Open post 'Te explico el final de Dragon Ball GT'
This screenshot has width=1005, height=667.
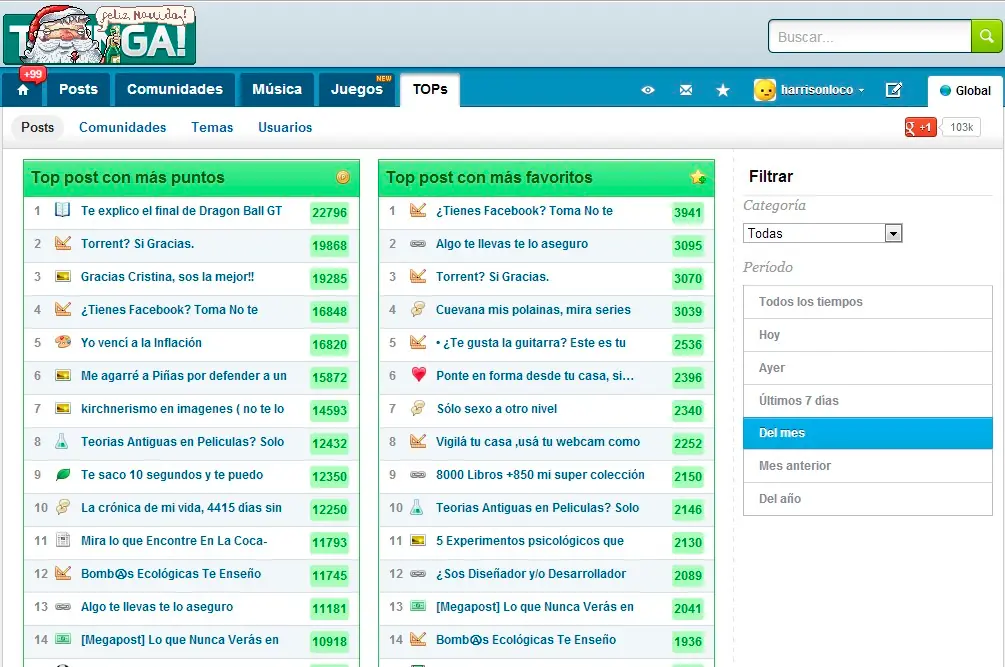pyautogui.click(x=181, y=211)
